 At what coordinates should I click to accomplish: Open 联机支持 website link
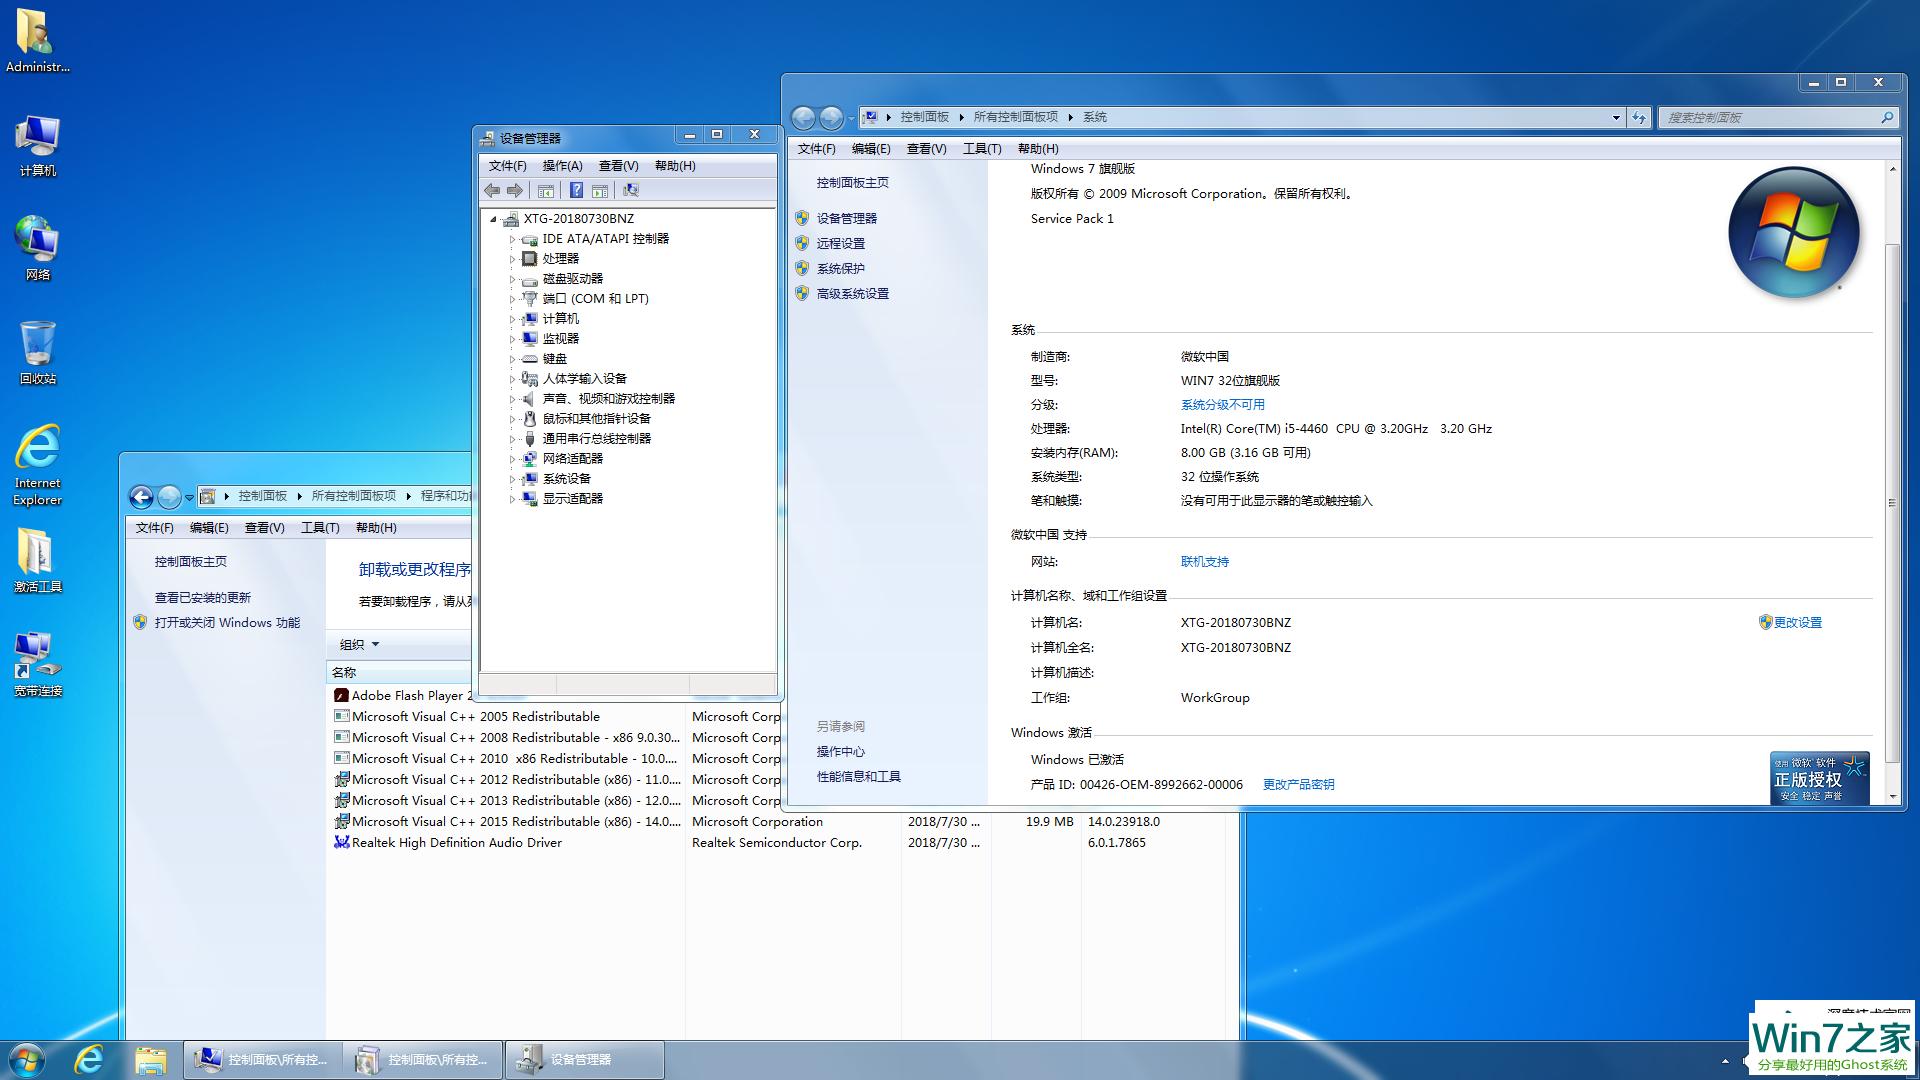point(1204,562)
